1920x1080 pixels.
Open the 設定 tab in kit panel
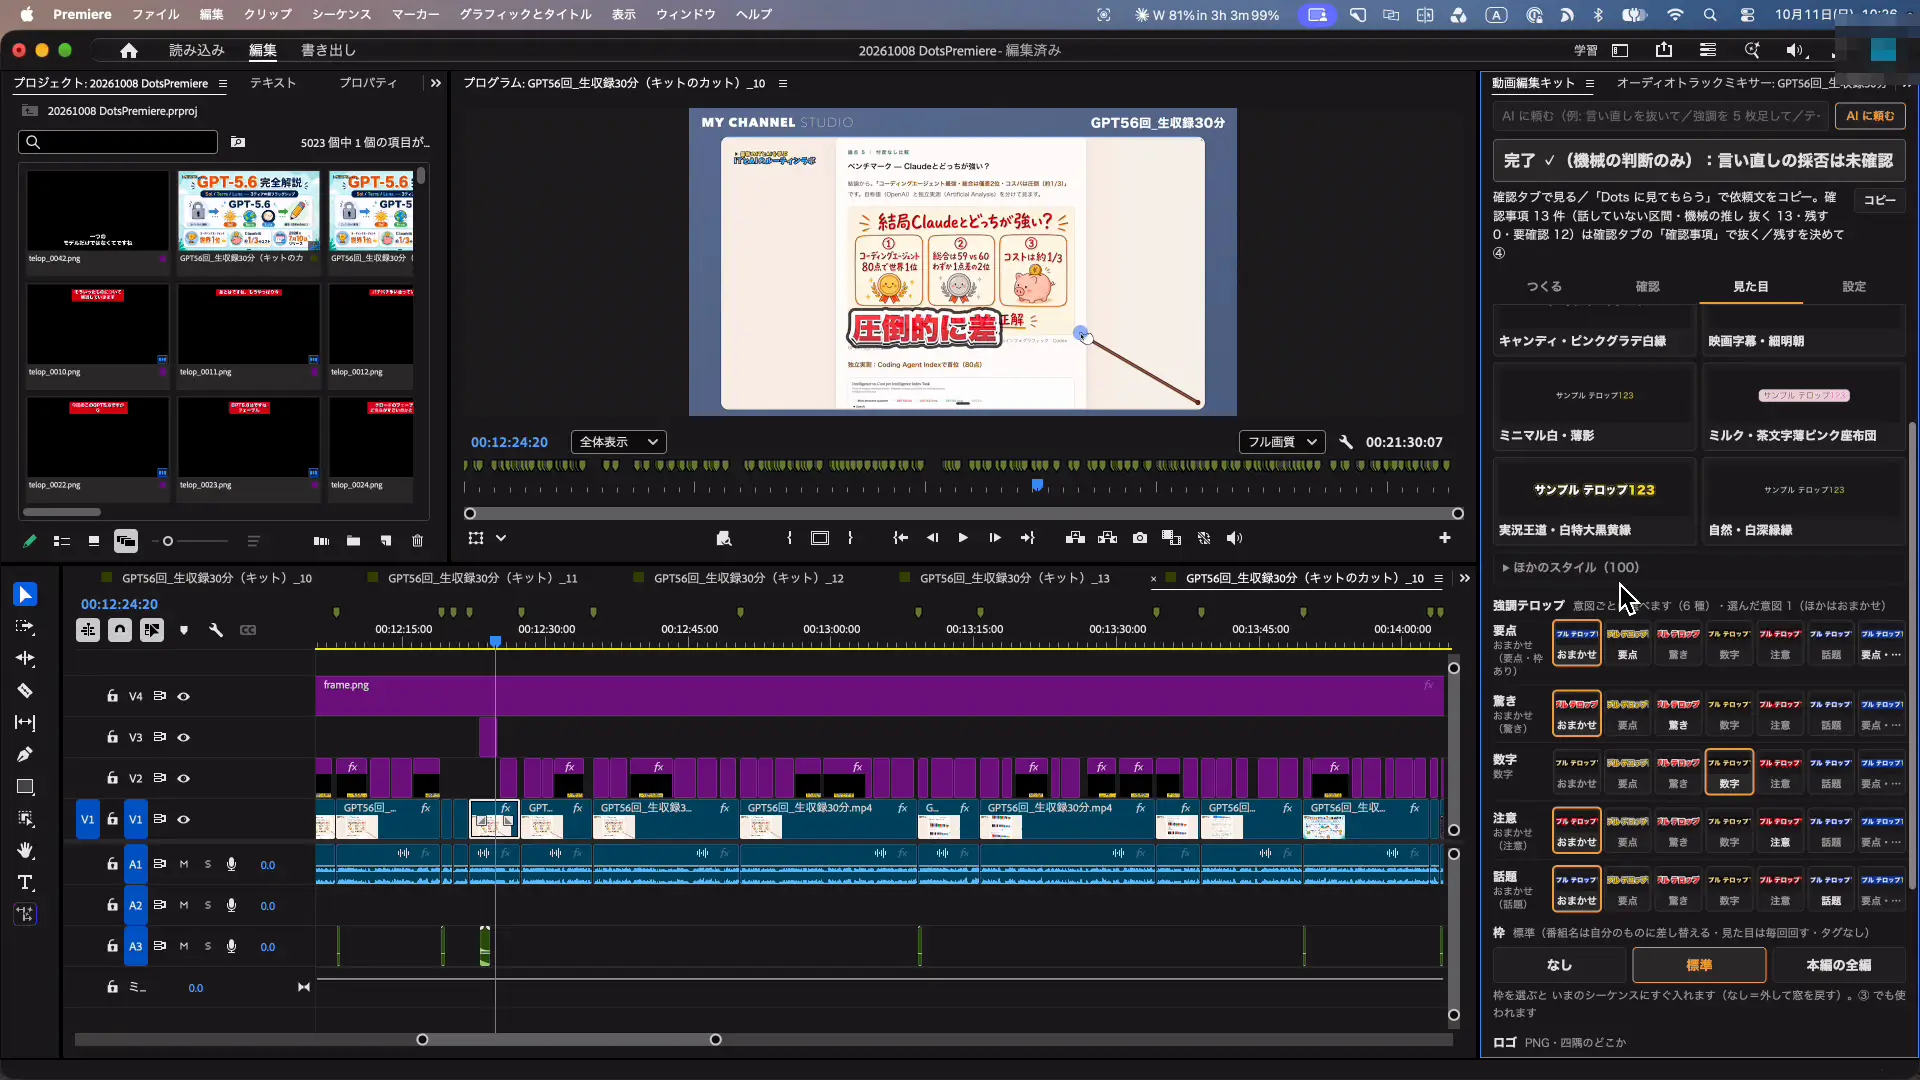pos(1854,287)
